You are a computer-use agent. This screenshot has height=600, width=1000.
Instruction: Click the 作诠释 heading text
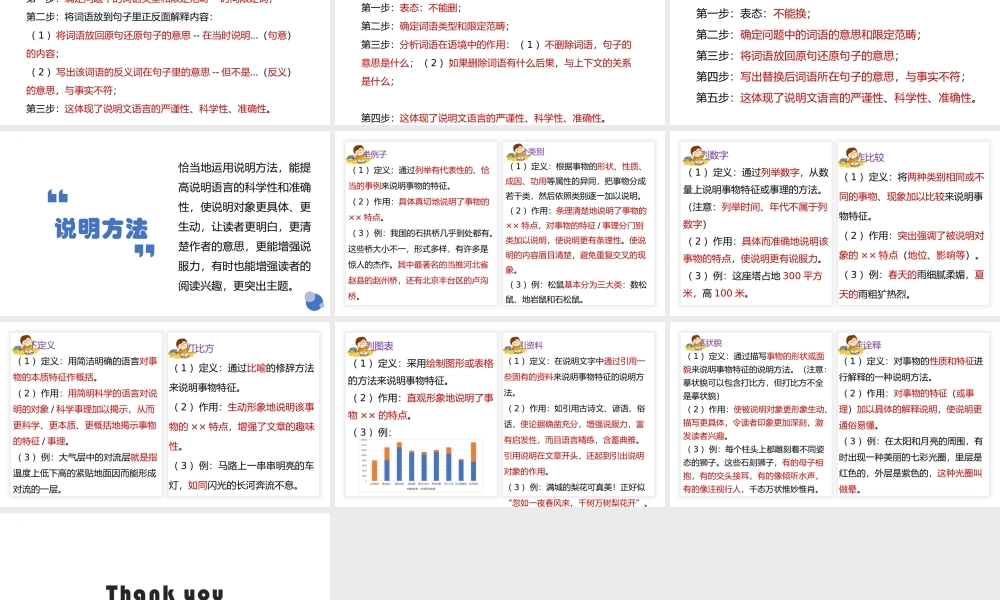tap(869, 344)
